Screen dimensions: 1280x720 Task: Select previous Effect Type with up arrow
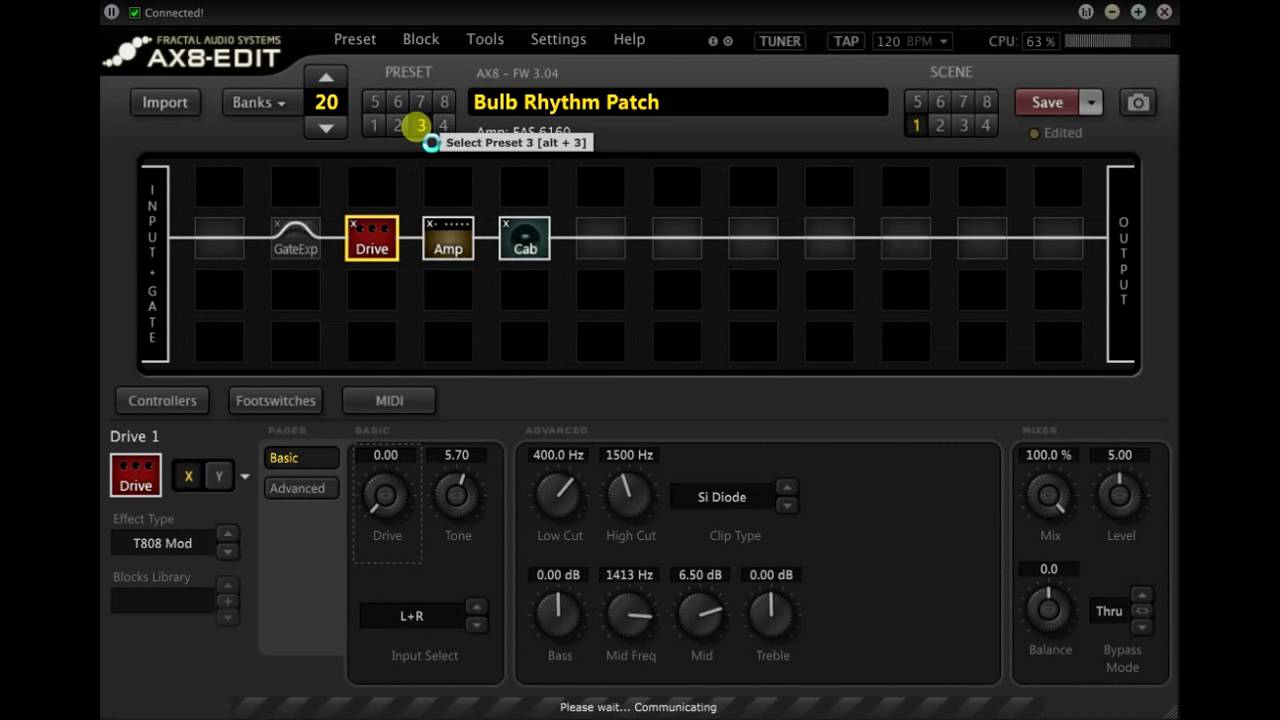[x=228, y=534]
